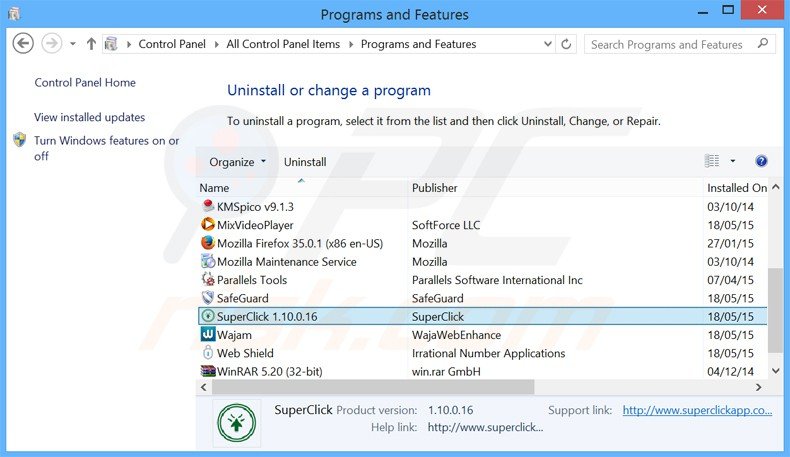
Task: Click the Web Shield icon
Action: click(x=208, y=352)
